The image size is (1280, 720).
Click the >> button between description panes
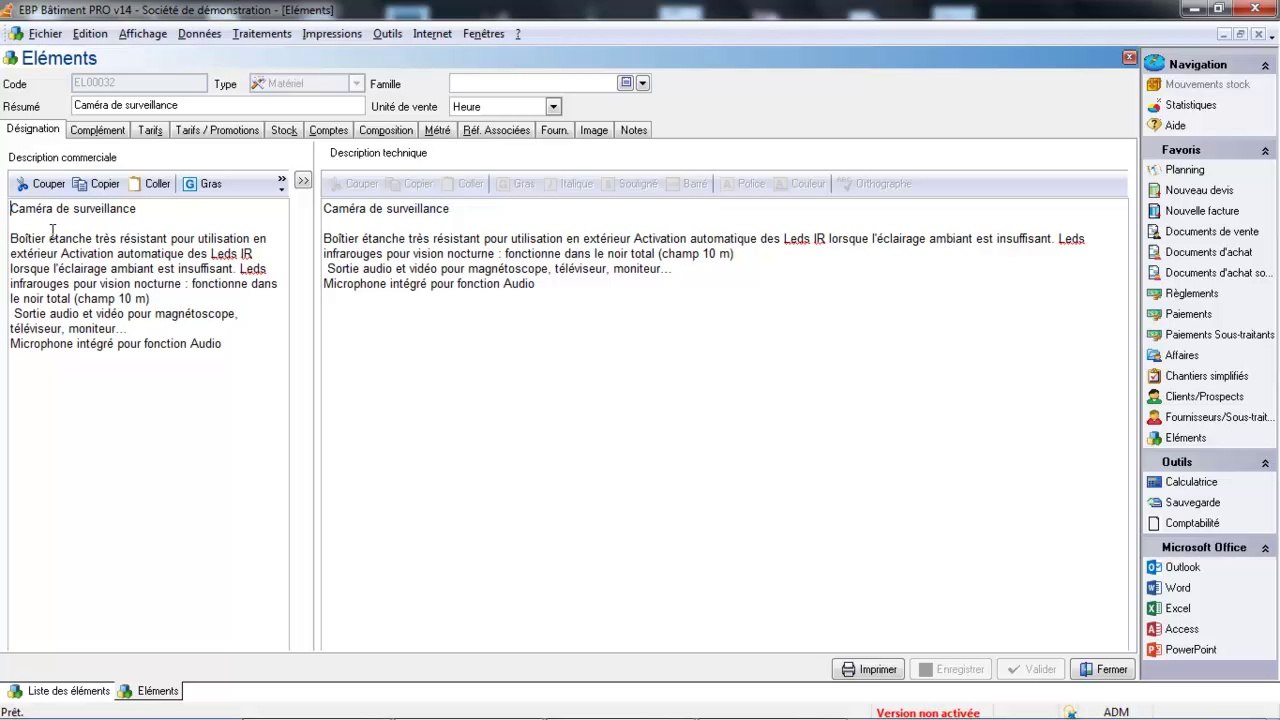pyautogui.click(x=303, y=181)
